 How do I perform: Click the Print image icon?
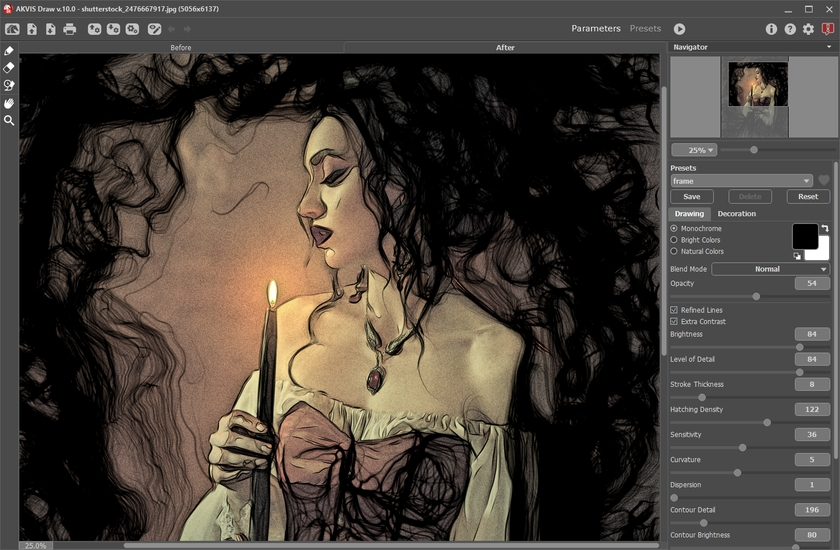click(70, 29)
